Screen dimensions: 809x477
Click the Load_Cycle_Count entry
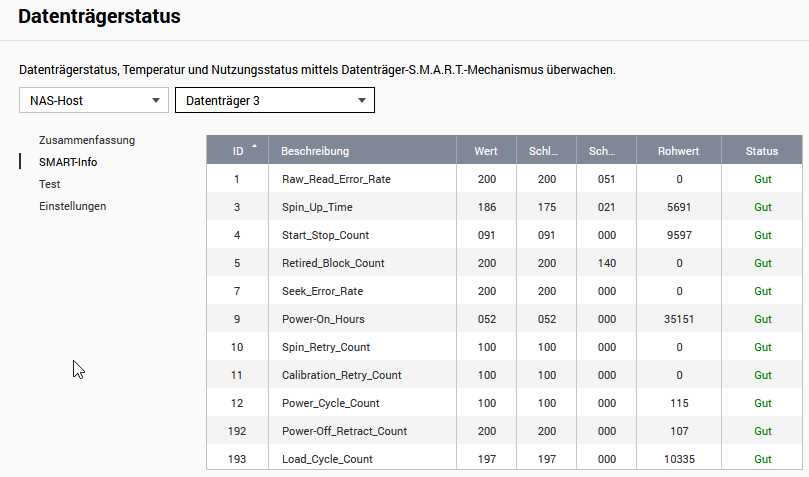click(x=327, y=459)
